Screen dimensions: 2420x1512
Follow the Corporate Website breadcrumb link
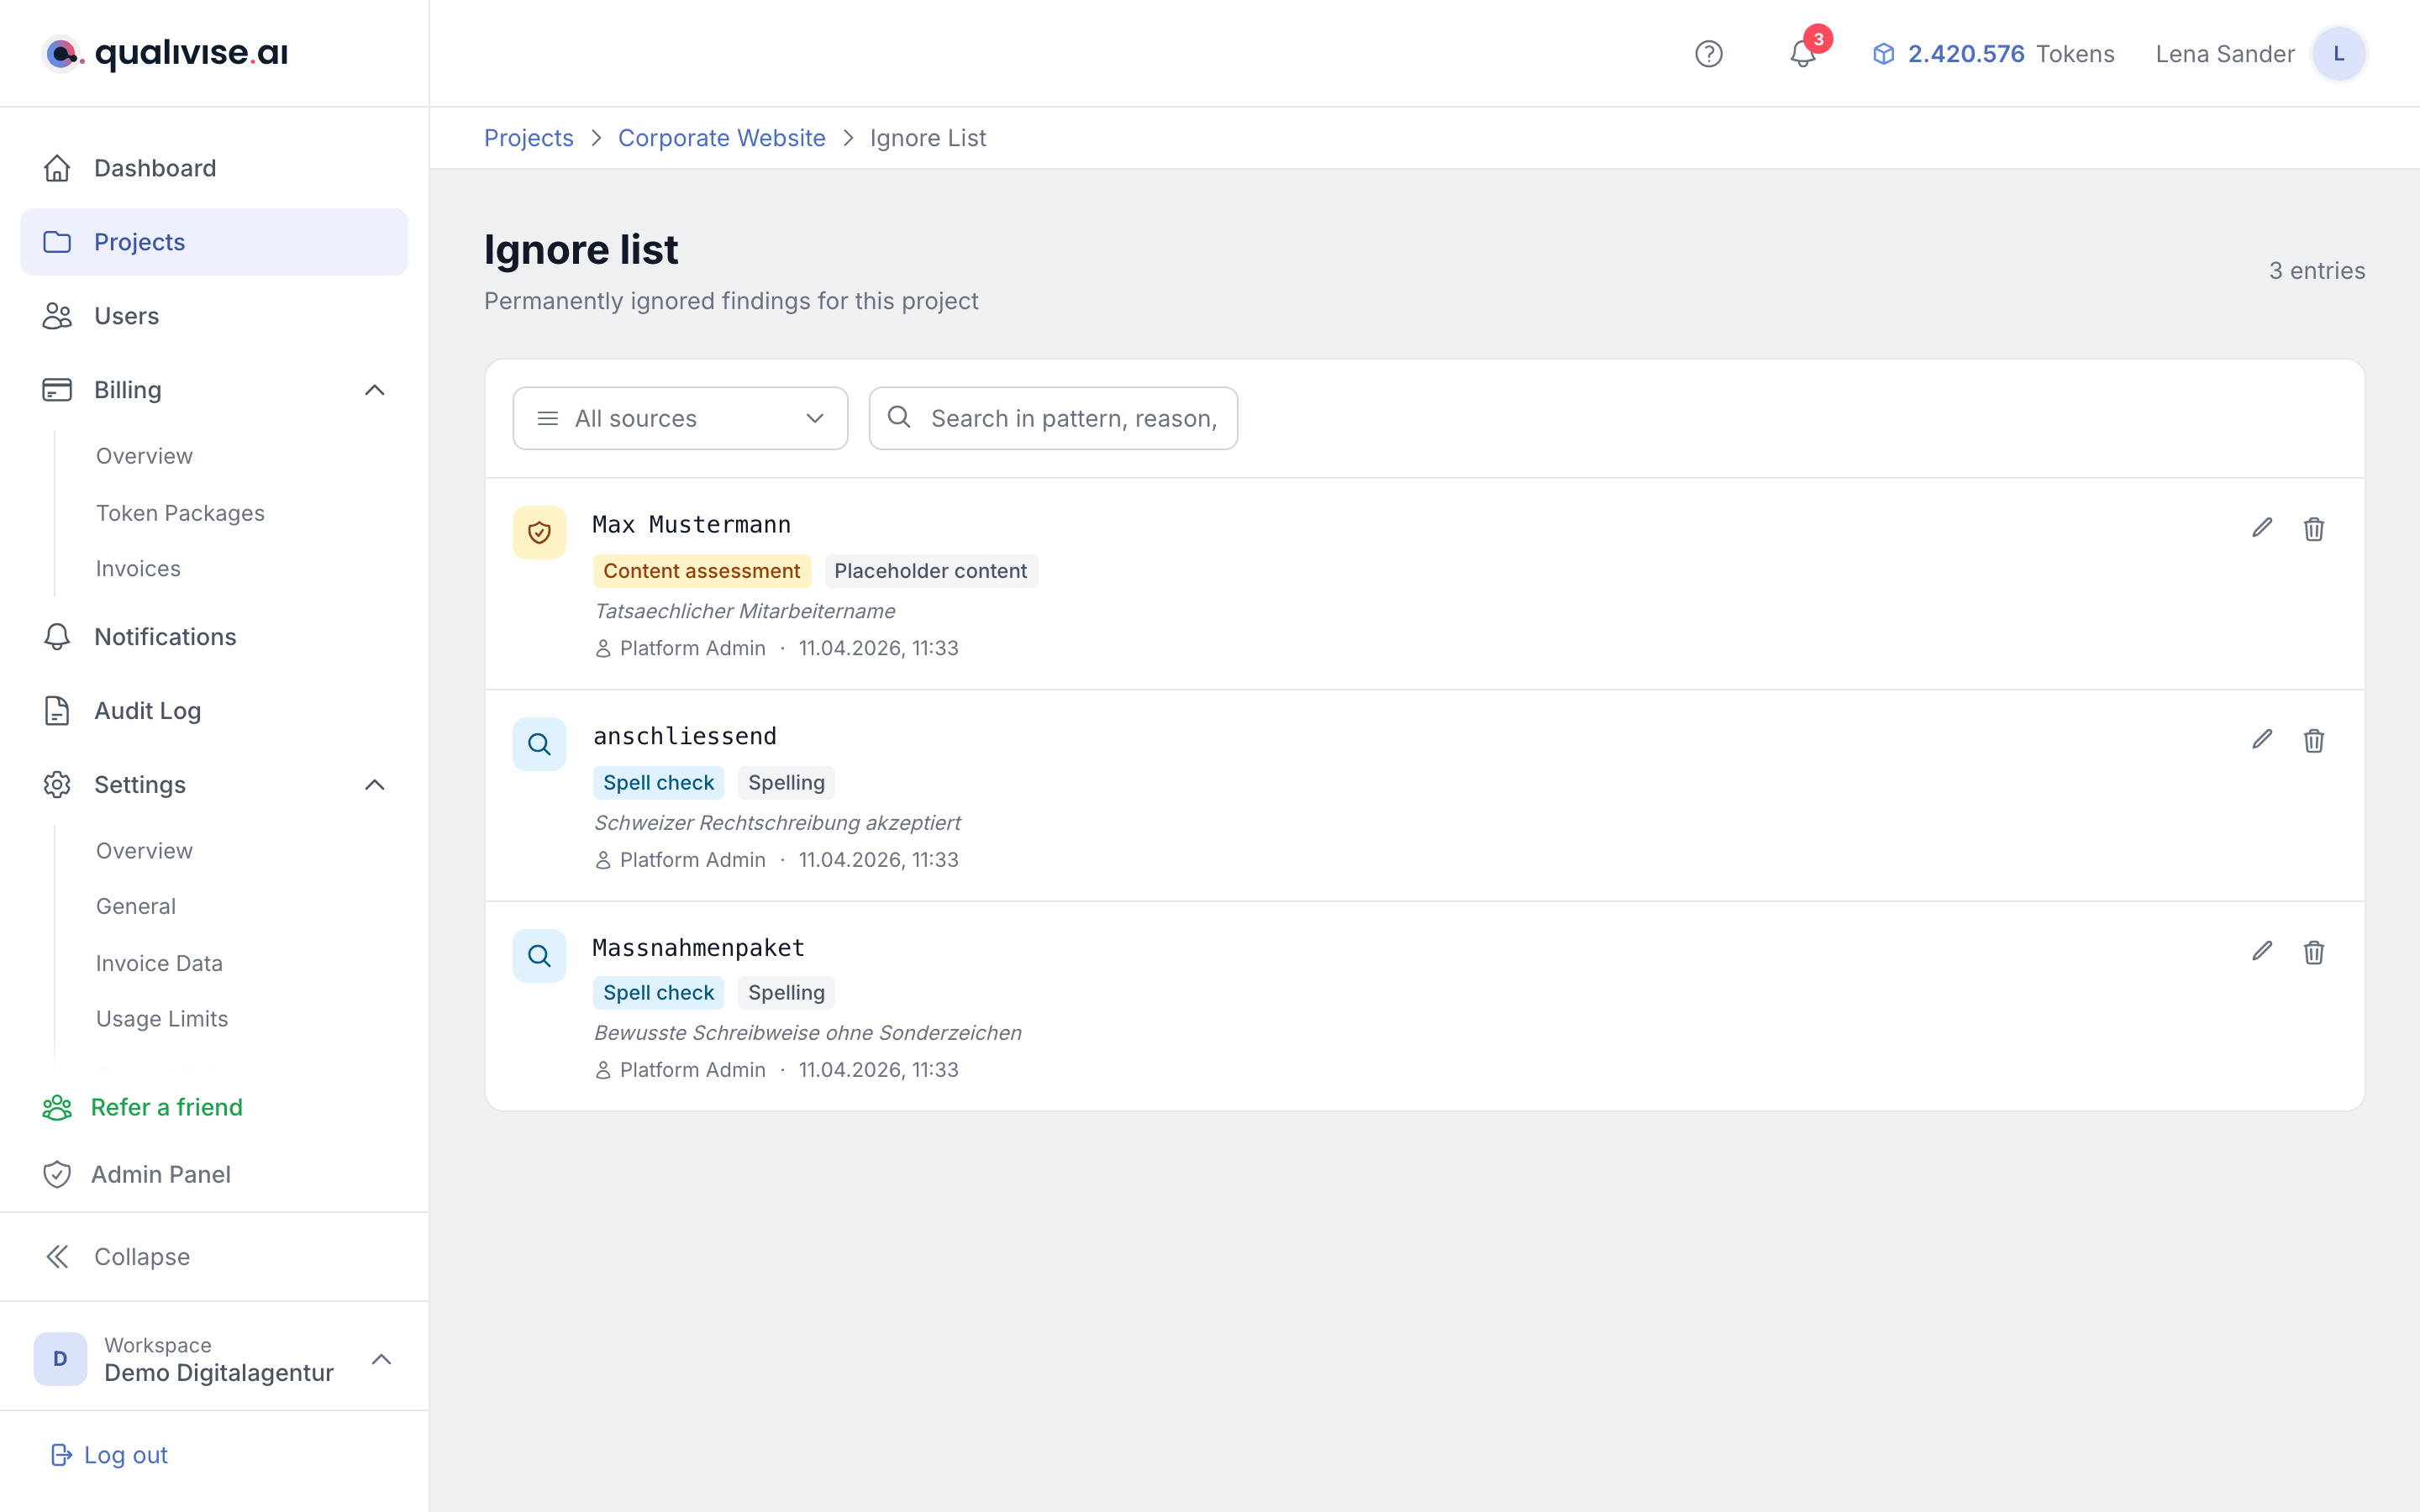point(722,138)
